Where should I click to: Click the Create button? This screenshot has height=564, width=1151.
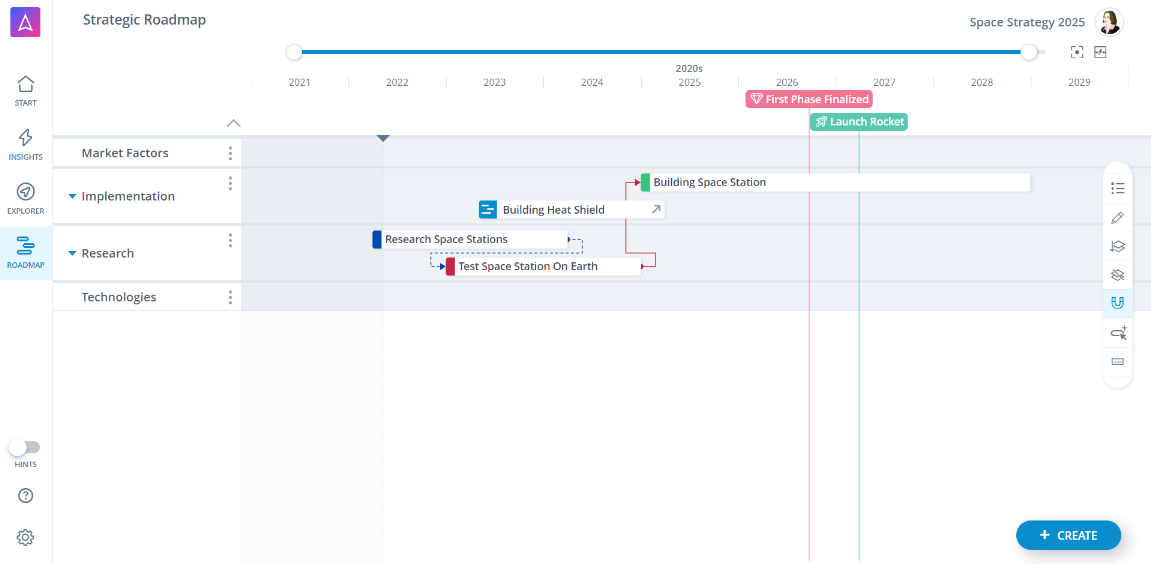click(1068, 535)
